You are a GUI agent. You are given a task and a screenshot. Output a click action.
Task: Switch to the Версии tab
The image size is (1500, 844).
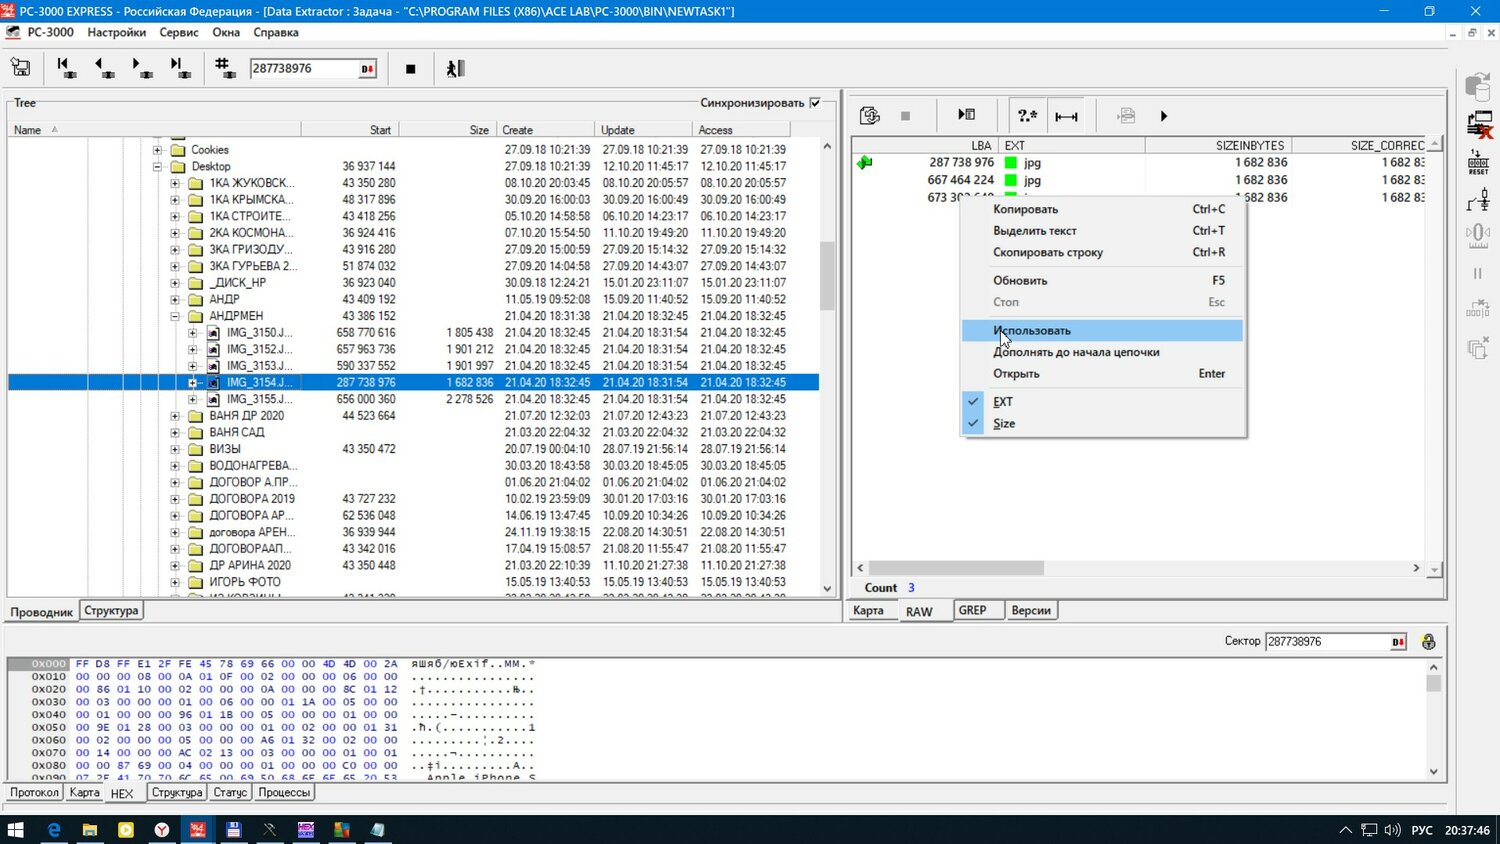pos(1030,610)
